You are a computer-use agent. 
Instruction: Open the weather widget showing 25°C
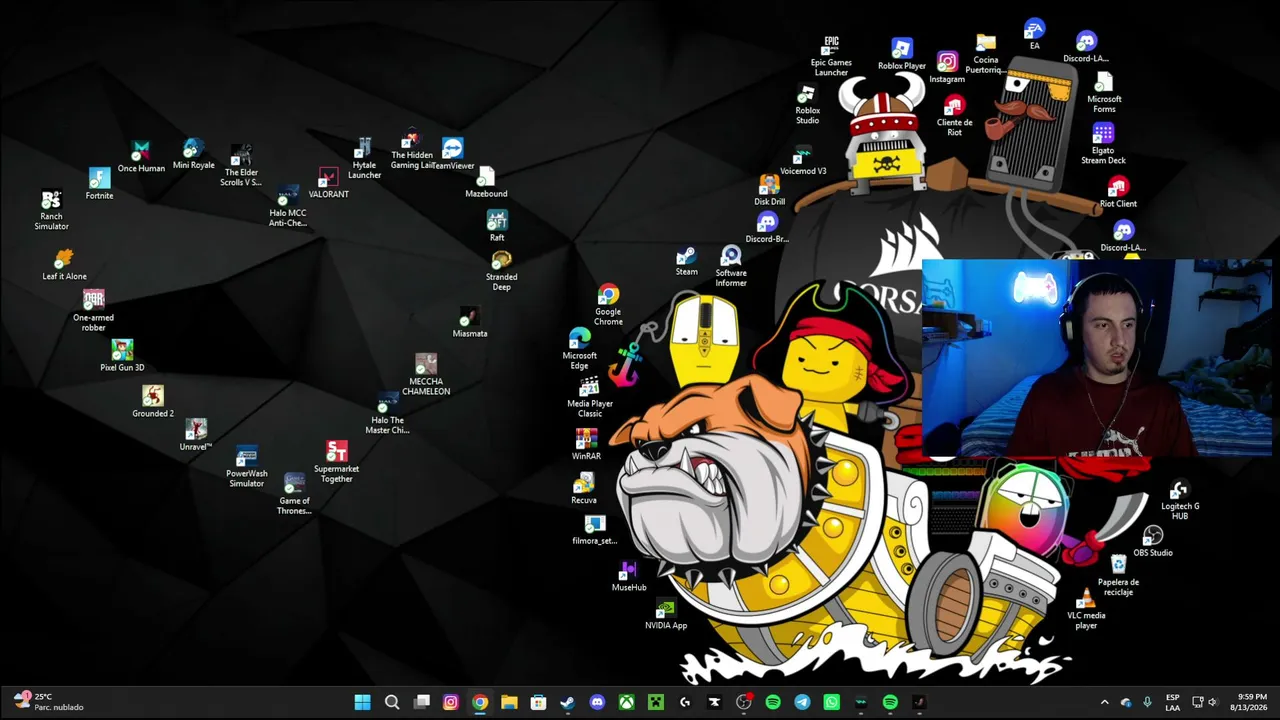pyautogui.click(x=49, y=702)
